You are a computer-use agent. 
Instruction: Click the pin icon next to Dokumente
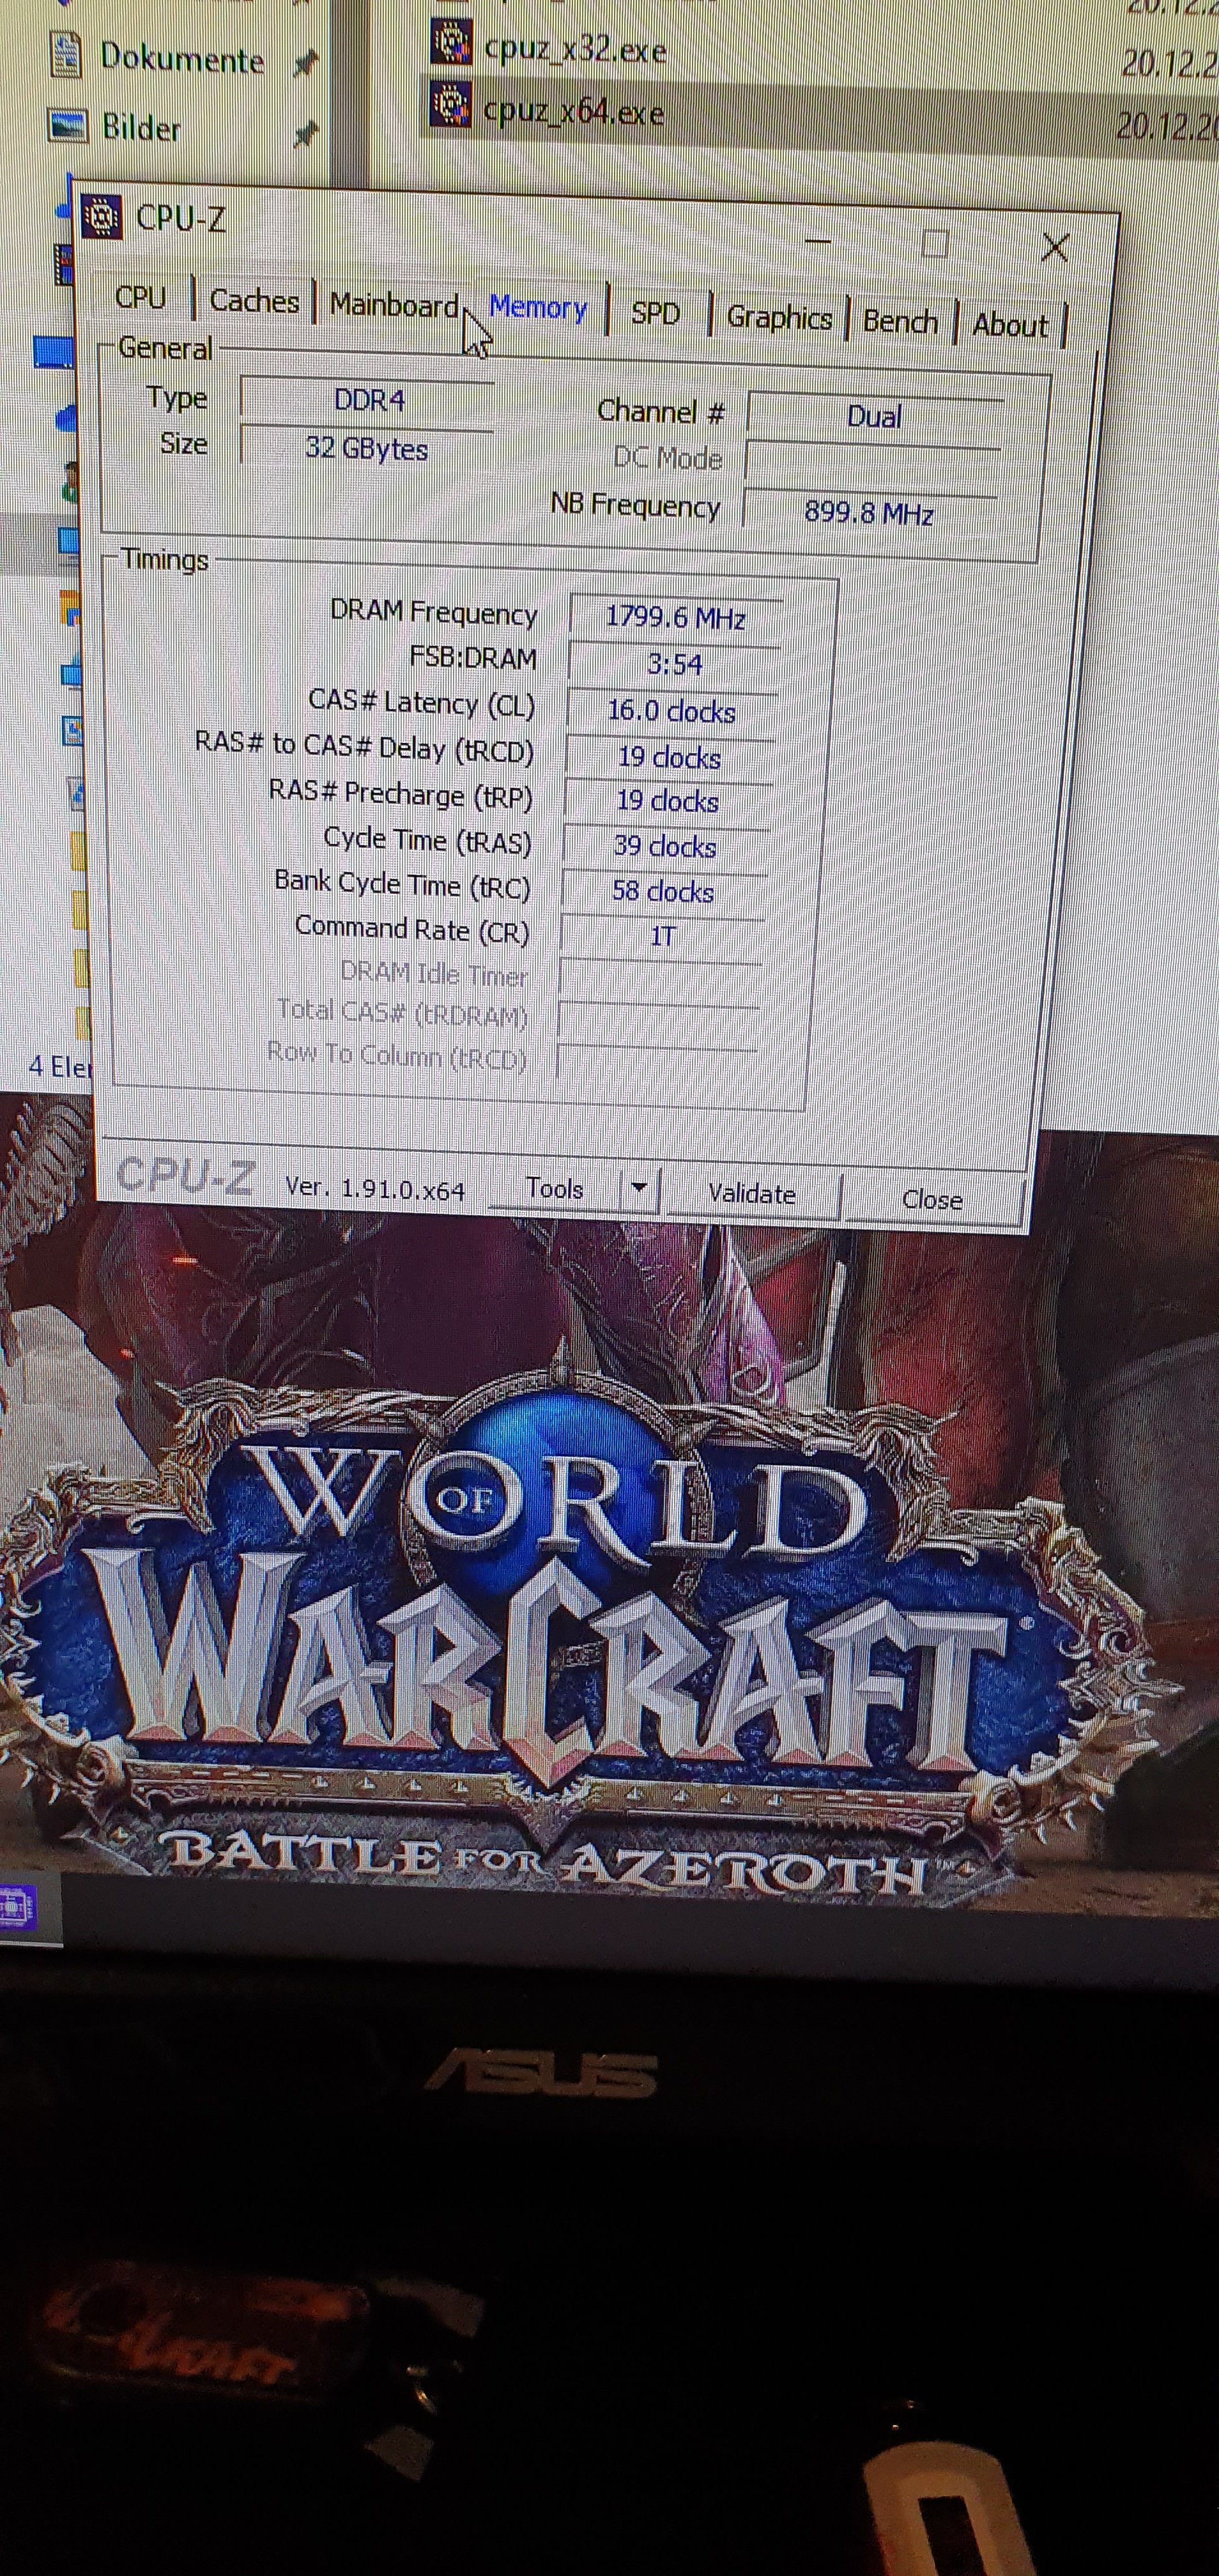click(x=305, y=64)
